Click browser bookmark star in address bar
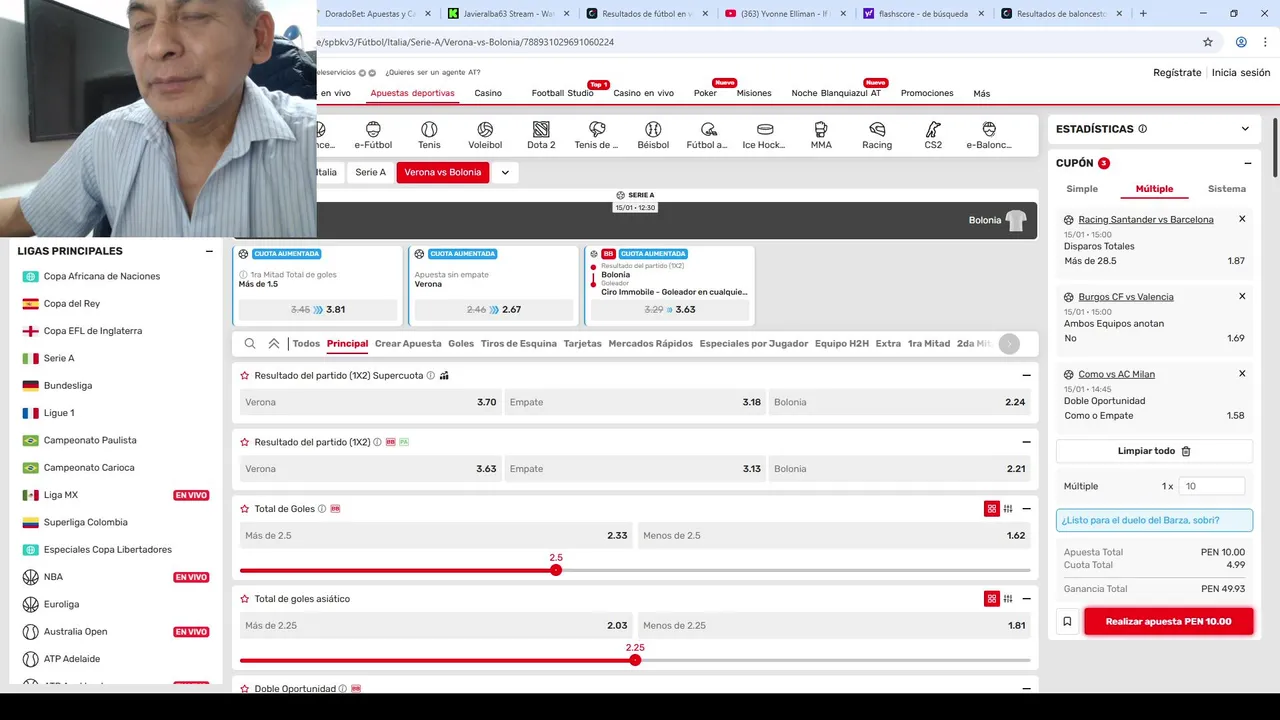Screen dimensions: 1280x720 [1208, 42]
